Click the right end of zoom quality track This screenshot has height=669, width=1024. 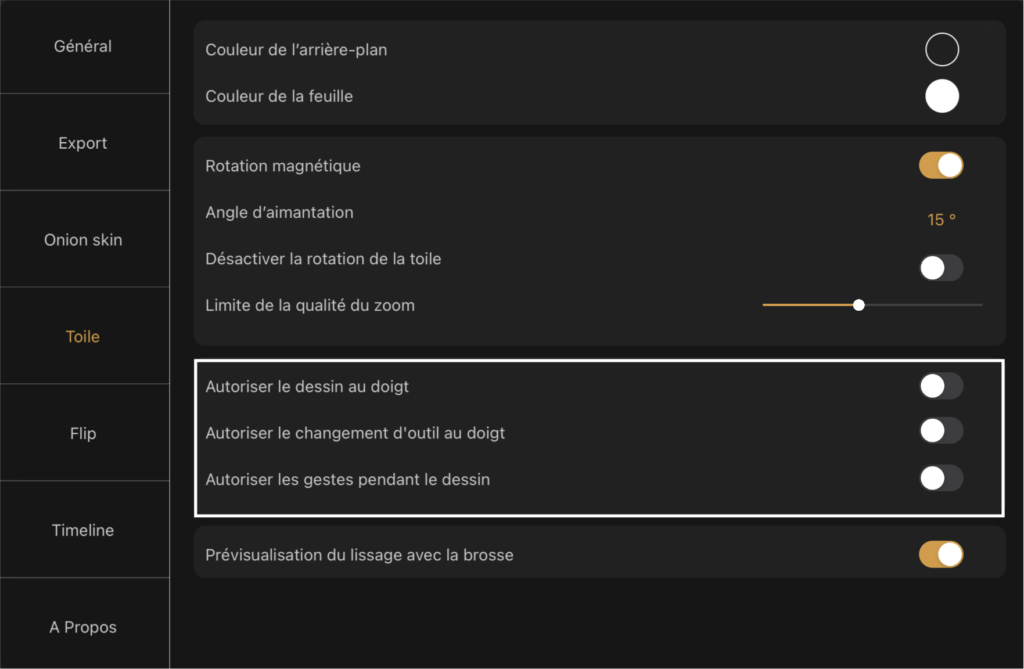(x=980, y=305)
